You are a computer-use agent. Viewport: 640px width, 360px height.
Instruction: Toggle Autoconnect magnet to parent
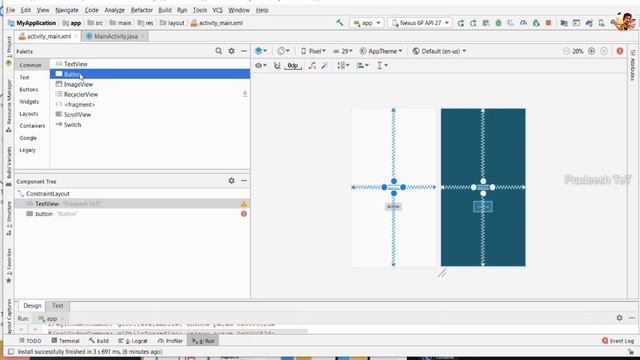point(277,65)
